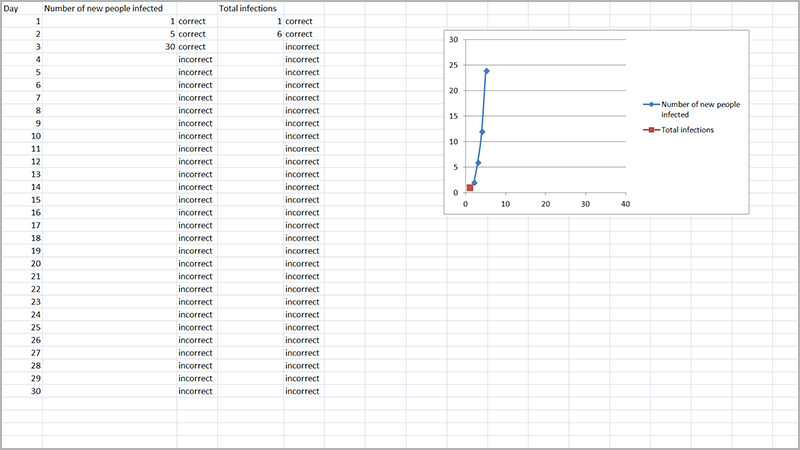Select new infections value 5 on day 2

110,34
